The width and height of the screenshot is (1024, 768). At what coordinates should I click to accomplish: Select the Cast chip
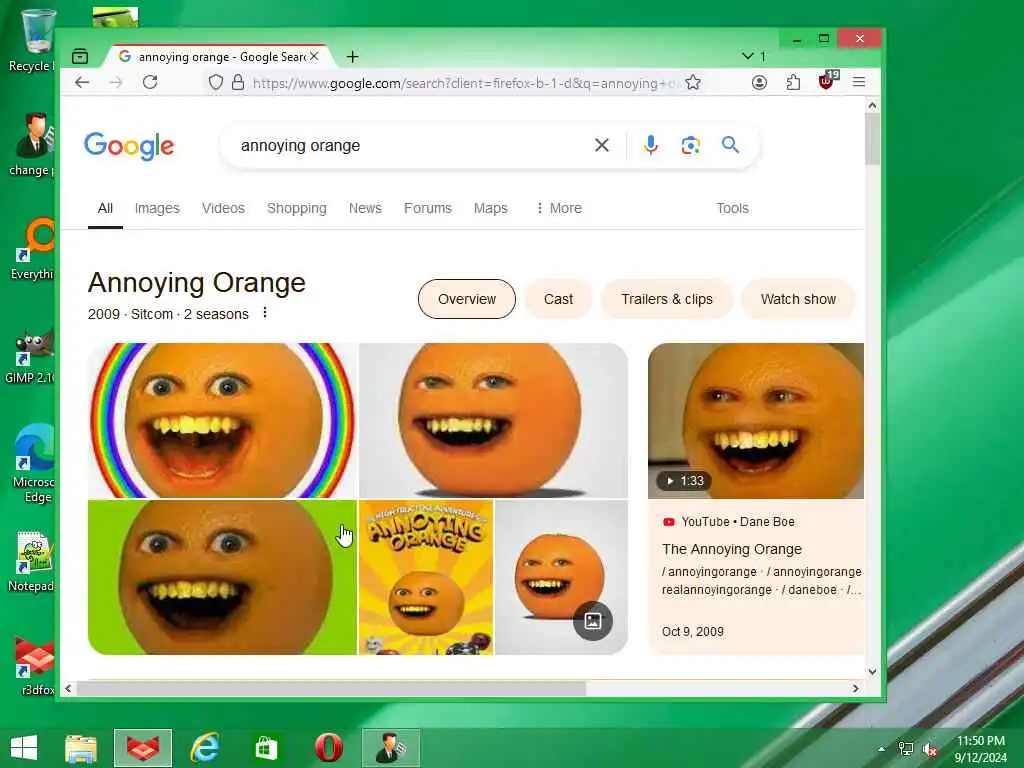pos(558,299)
